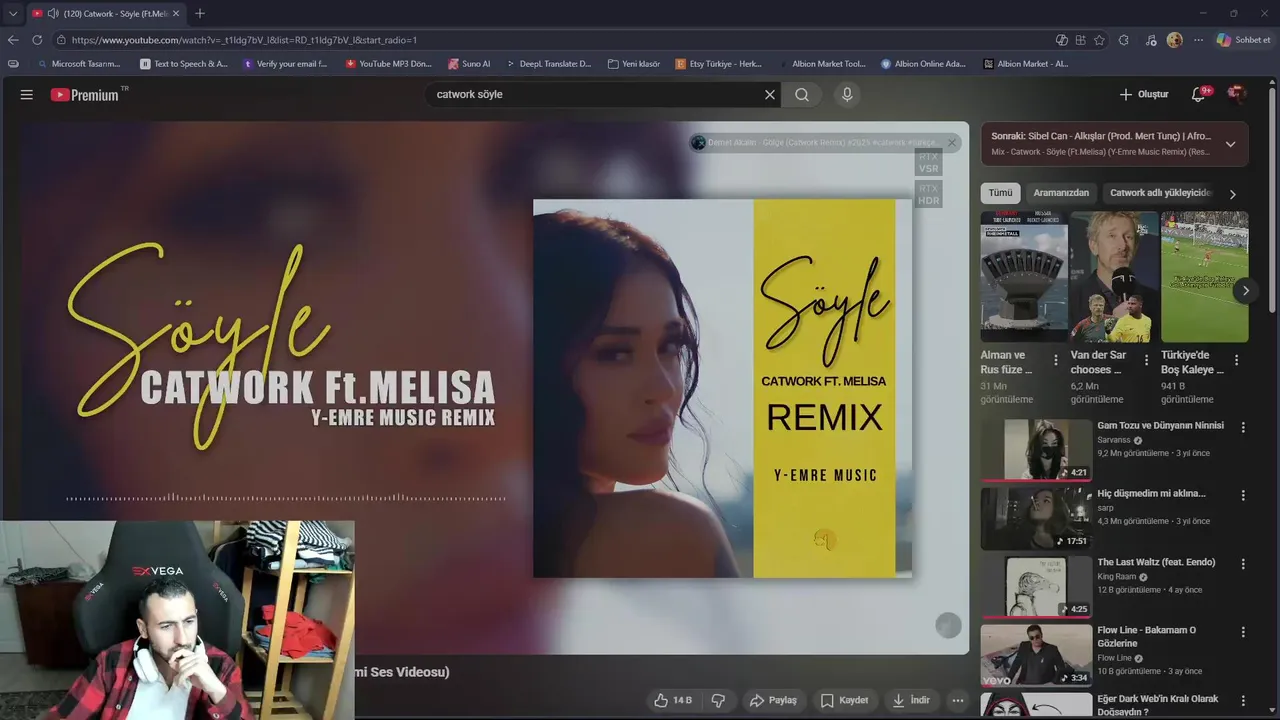Click the Gam Tozu video thumbnail 4:21
This screenshot has height=720, width=1280.
1036,449
